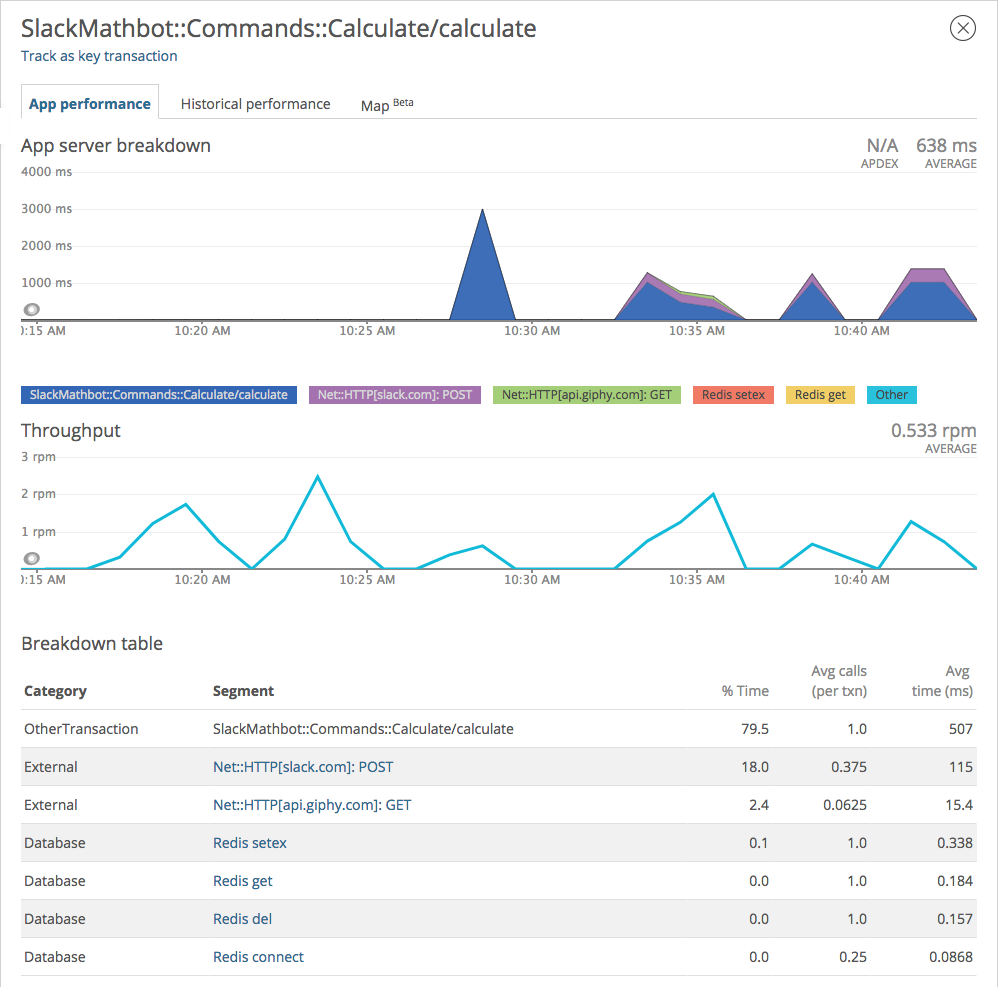Toggle Net::HTTP[slack.com]: POST legend series
Screen dimensions: 998x987
pos(395,395)
